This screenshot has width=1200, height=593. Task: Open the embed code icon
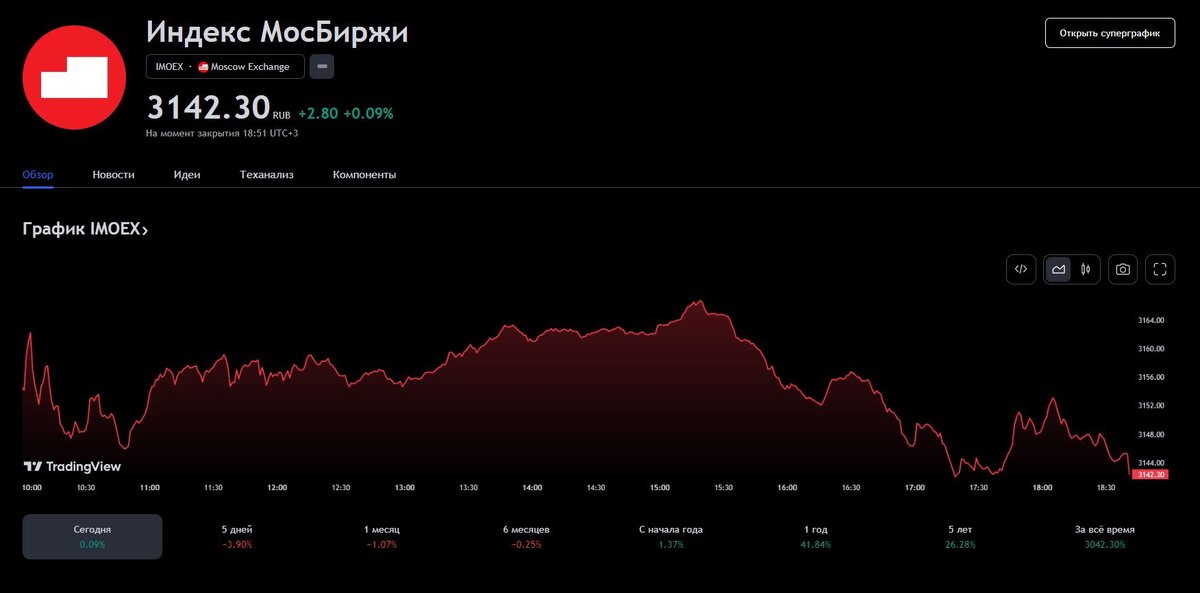[1021, 269]
